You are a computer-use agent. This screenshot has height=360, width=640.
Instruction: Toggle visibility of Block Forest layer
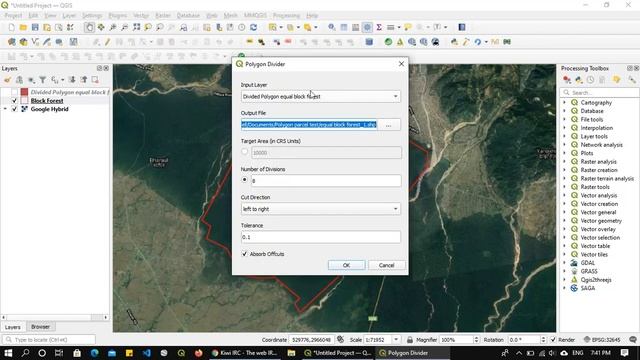[x=15, y=101]
